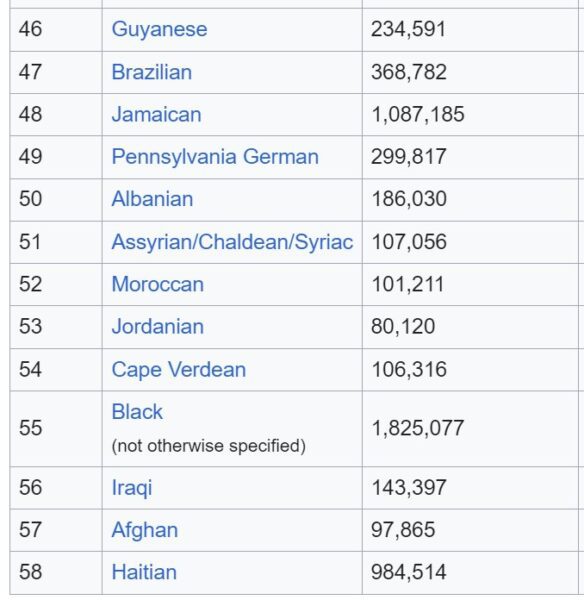The width and height of the screenshot is (584, 600).
Task: Select the population cell 1,087,185
Action: (470, 114)
